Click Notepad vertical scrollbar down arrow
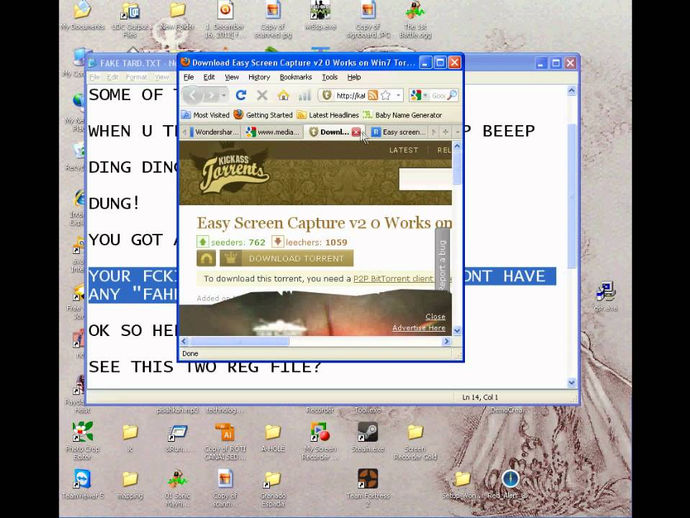The image size is (690, 518). click(x=571, y=382)
